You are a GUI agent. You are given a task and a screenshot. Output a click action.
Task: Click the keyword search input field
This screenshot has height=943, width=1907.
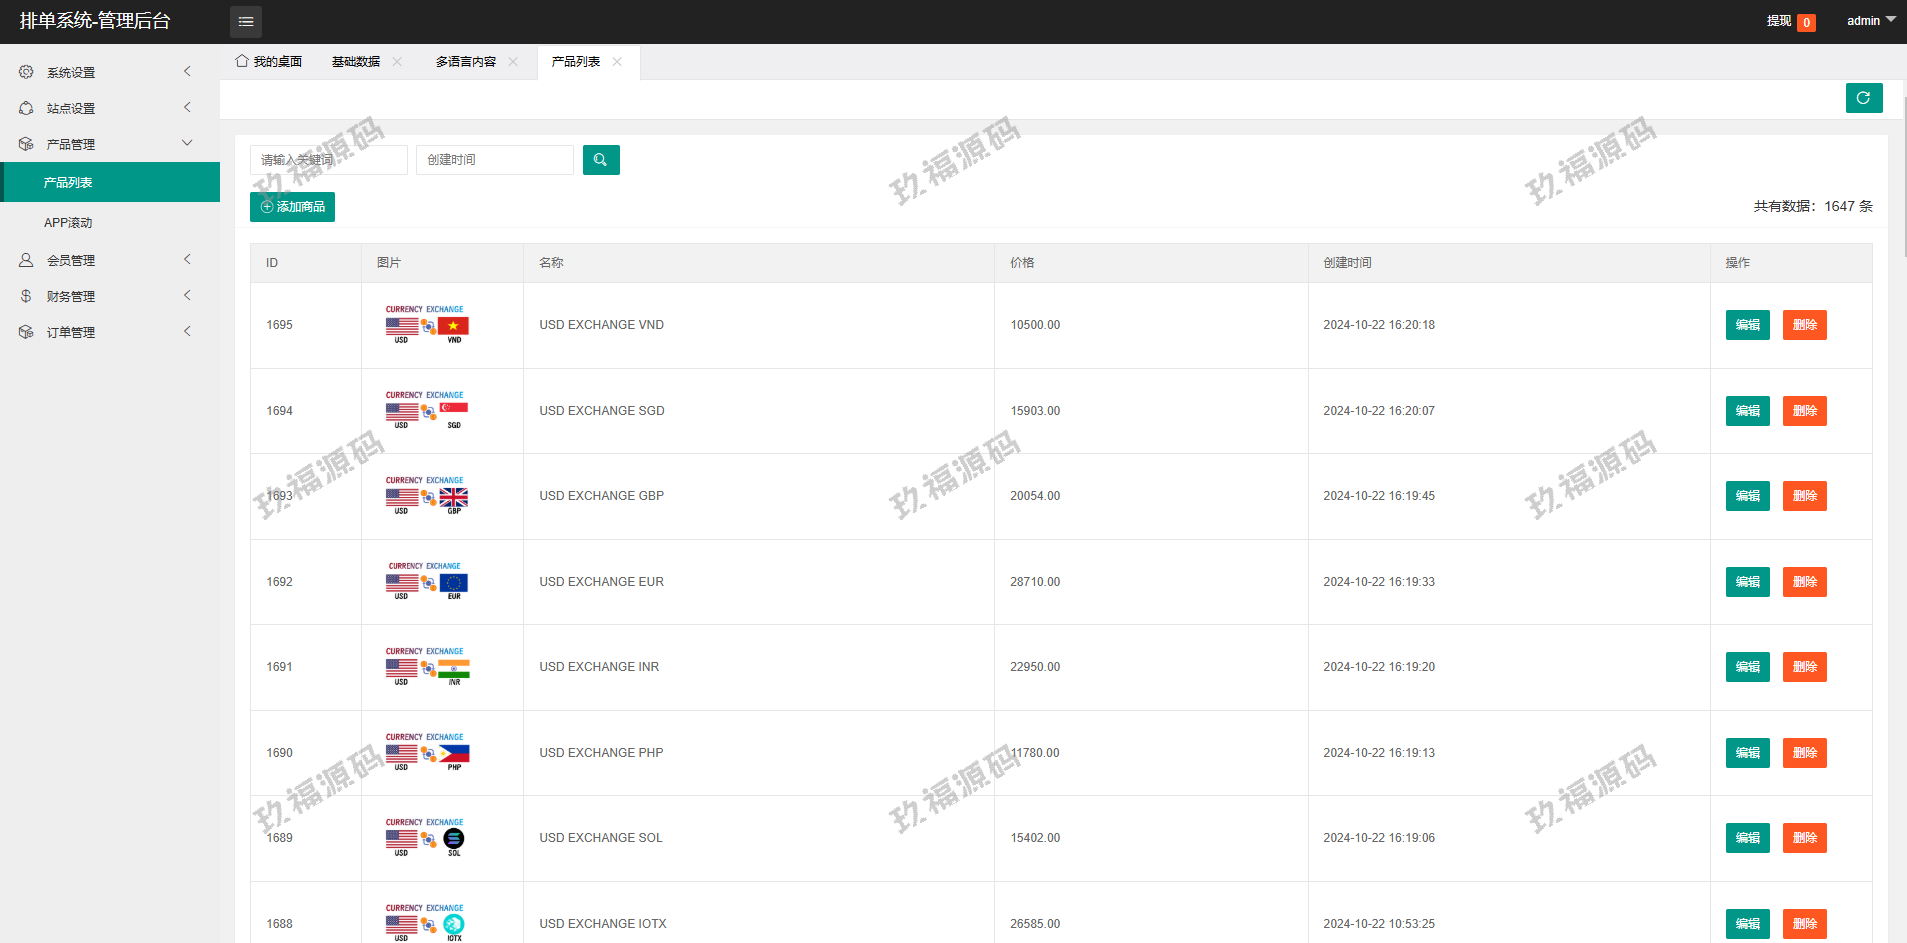click(328, 160)
